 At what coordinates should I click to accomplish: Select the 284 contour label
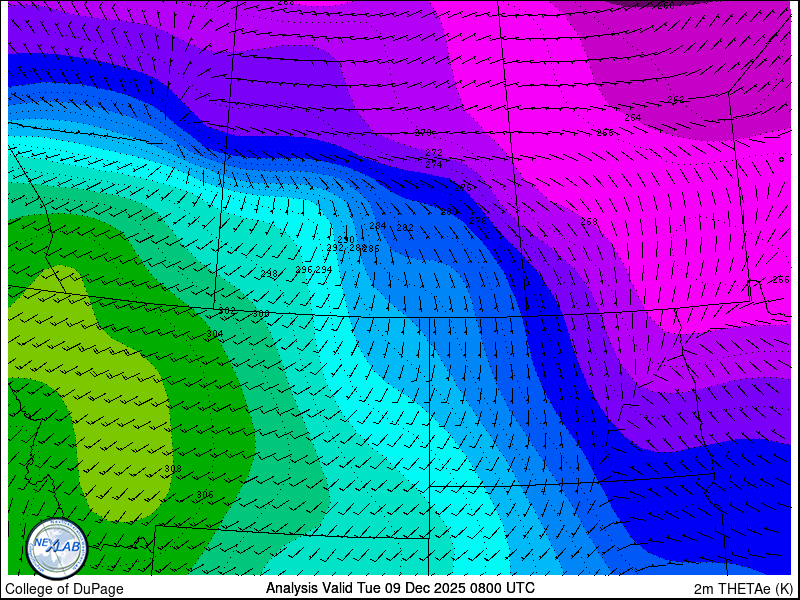[378, 226]
